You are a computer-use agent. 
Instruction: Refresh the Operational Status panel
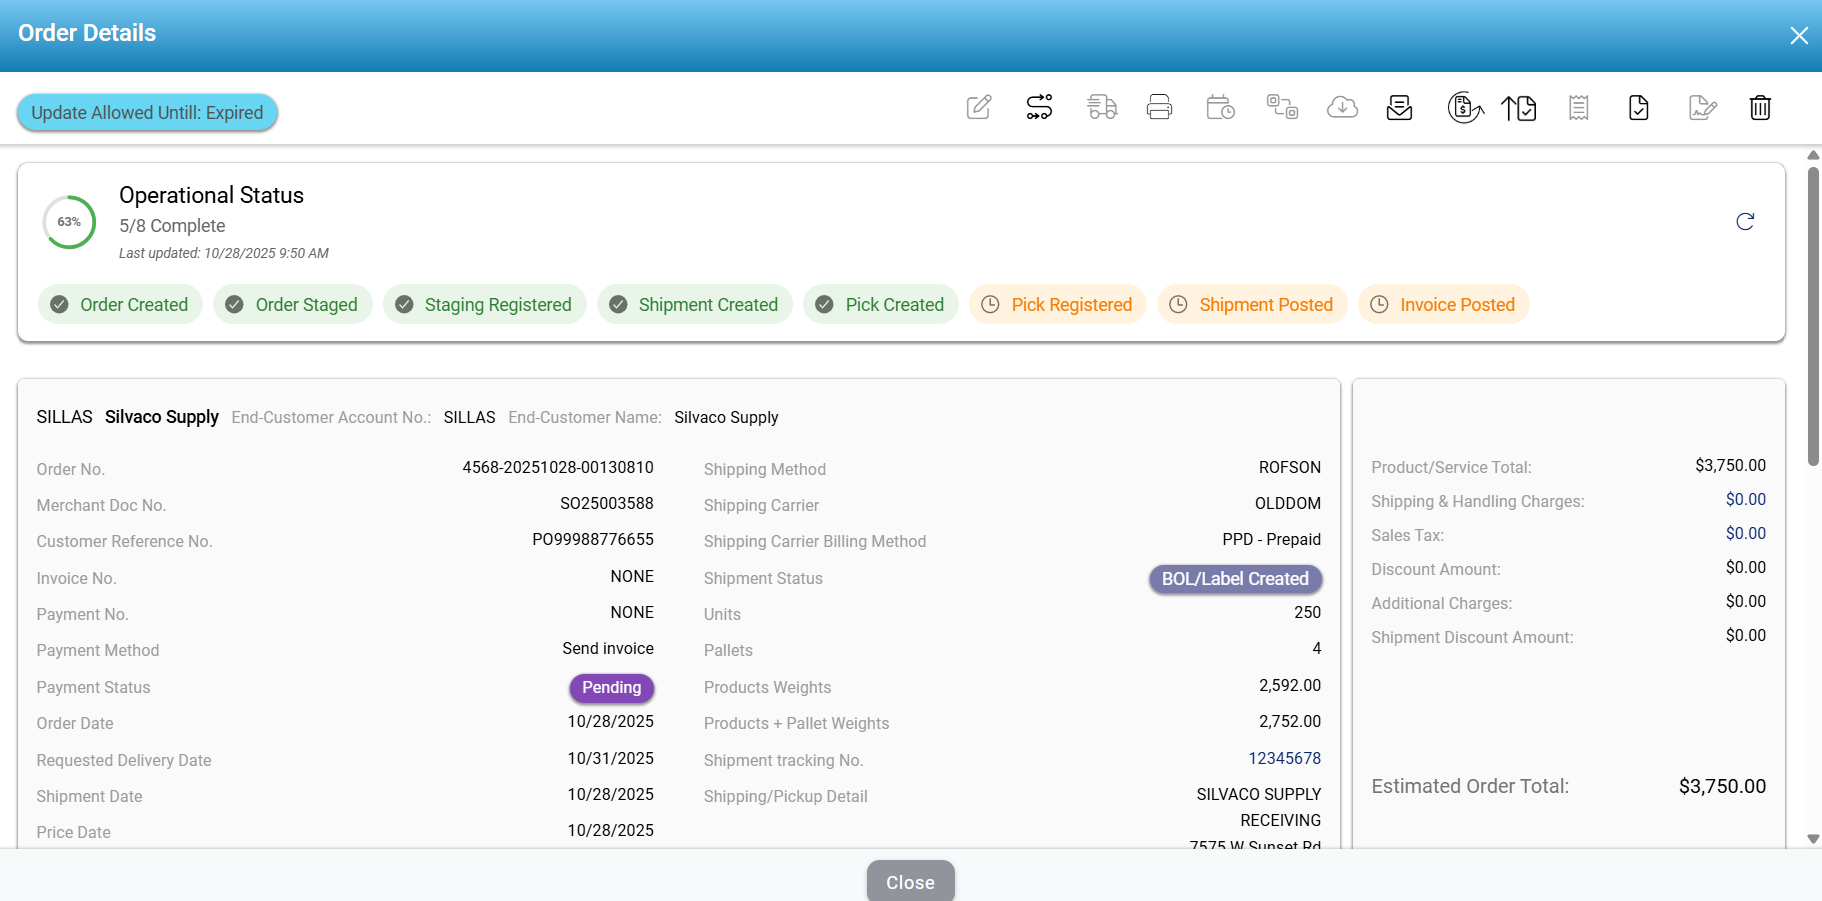click(x=1745, y=222)
